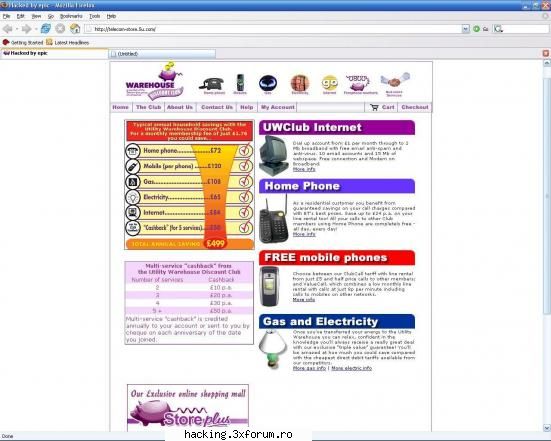Image resolution: width=551 pixels, height=441 pixels.
Task: Click the Cashback icon in savings chart
Action: (133, 228)
